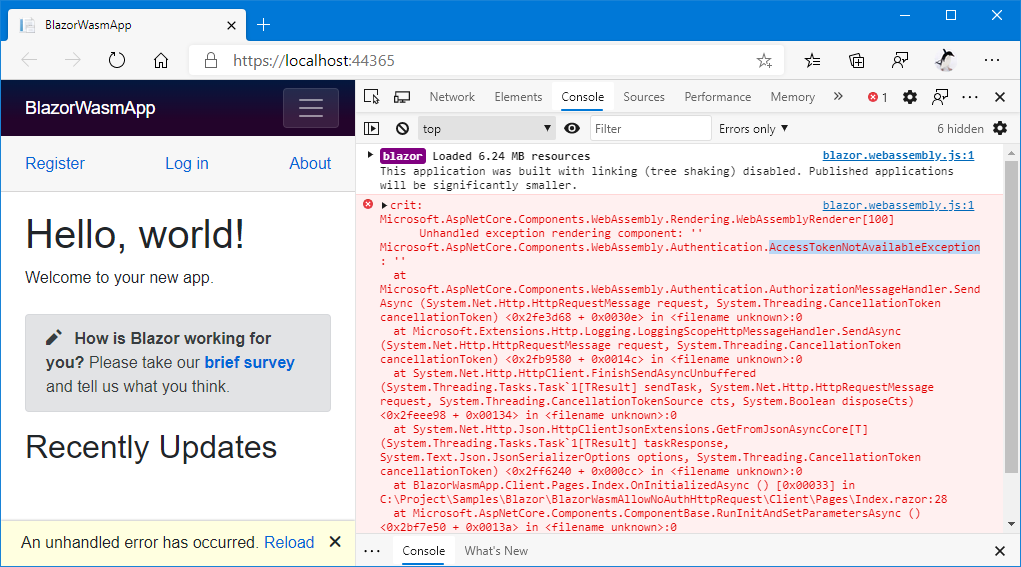Select the drawer Console tab
The image size is (1021, 567).
pos(423,551)
